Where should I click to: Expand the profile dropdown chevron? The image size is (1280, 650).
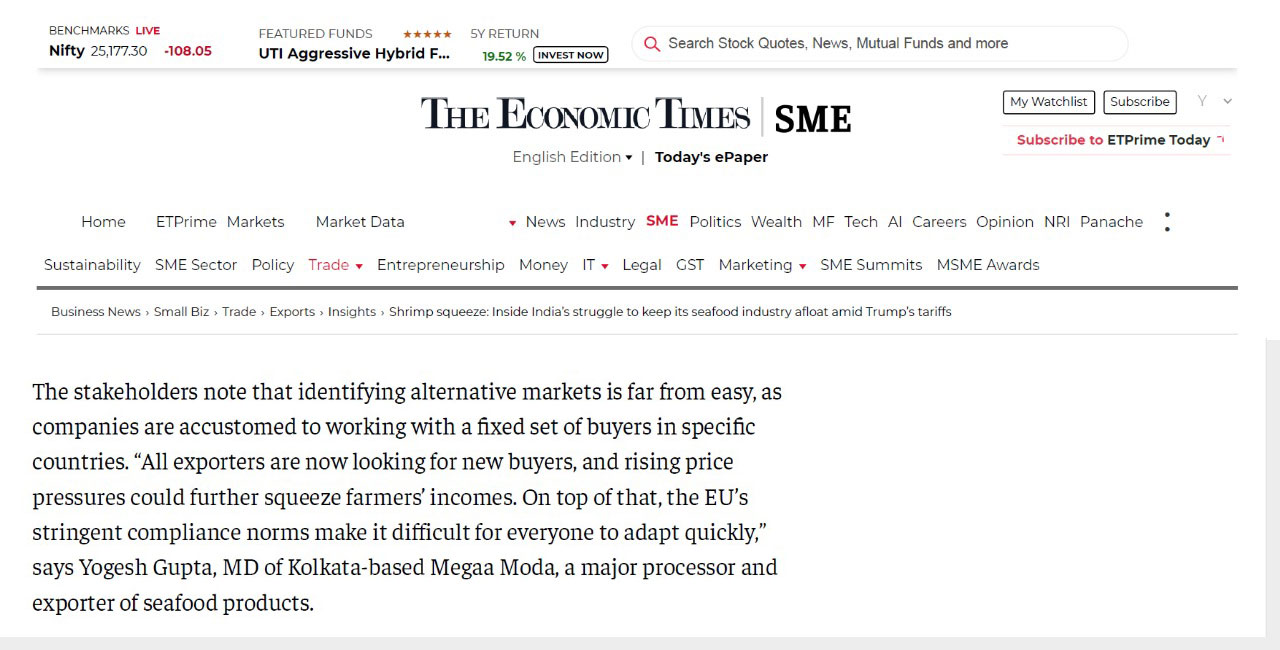point(1228,101)
